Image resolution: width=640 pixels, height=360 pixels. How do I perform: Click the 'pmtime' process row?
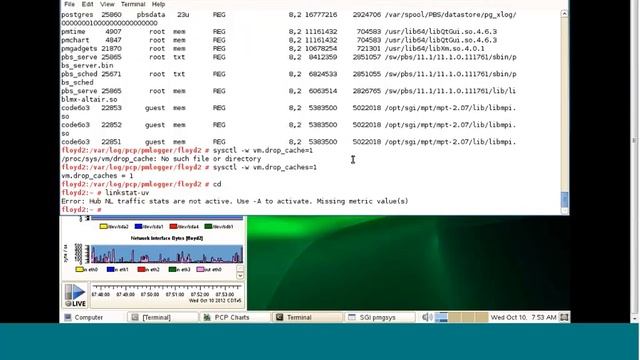click(x=279, y=31)
